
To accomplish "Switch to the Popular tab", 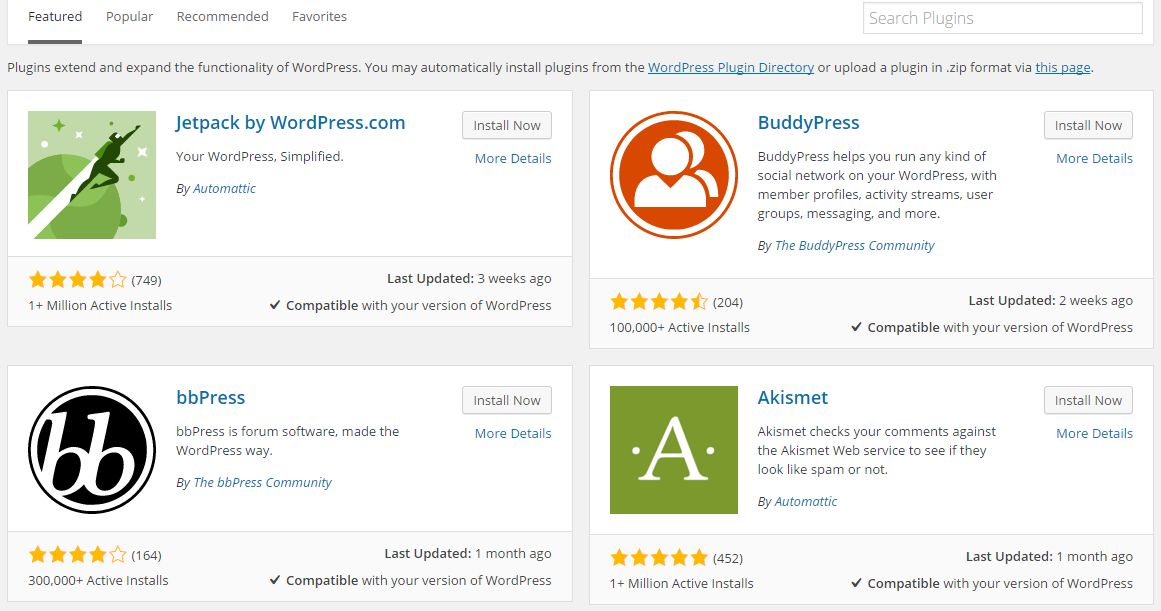I will pos(129,16).
